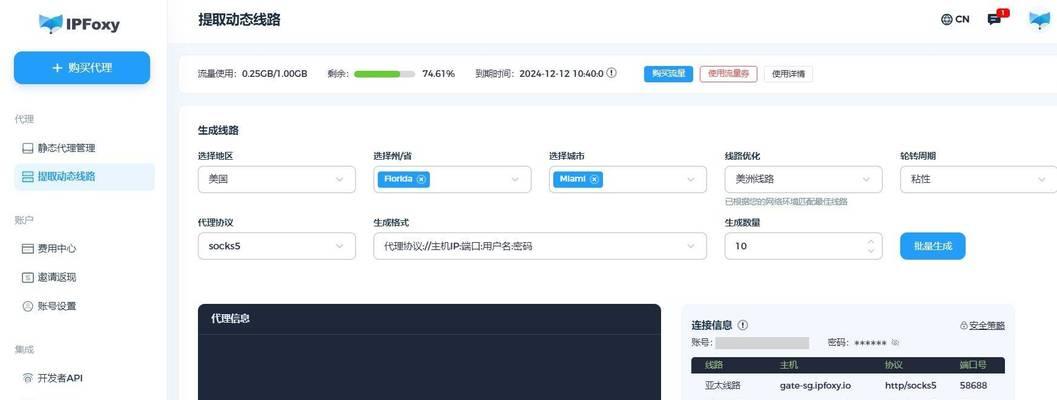The width and height of the screenshot is (1057, 400).
Task: Click the 账号设置 user icon
Action: point(28,306)
